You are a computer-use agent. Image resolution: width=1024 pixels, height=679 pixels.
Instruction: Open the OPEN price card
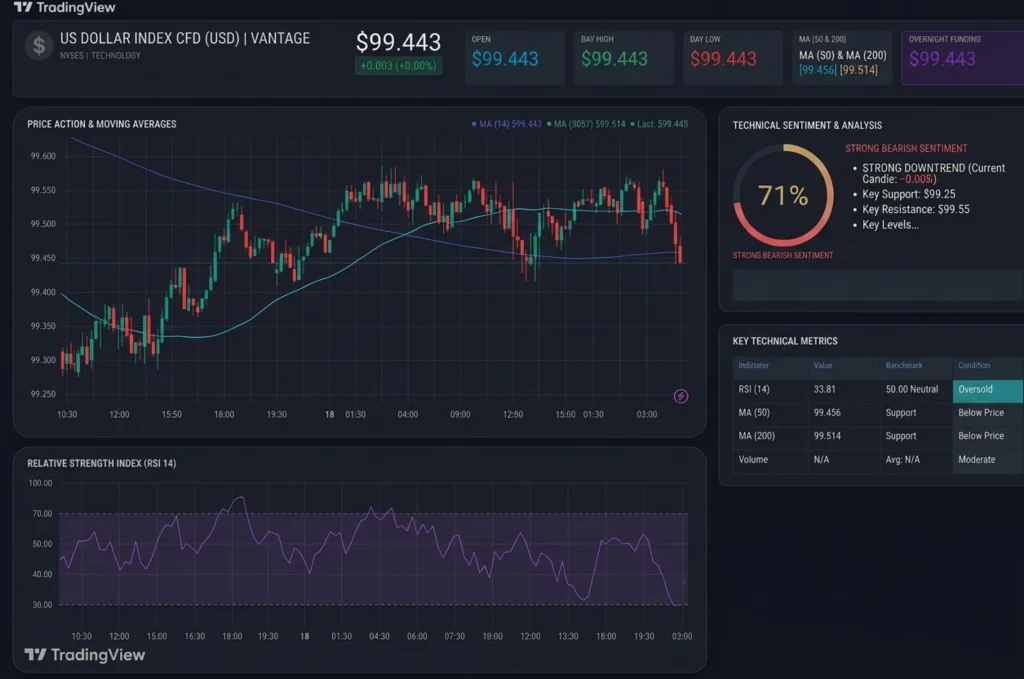(x=515, y=57)
